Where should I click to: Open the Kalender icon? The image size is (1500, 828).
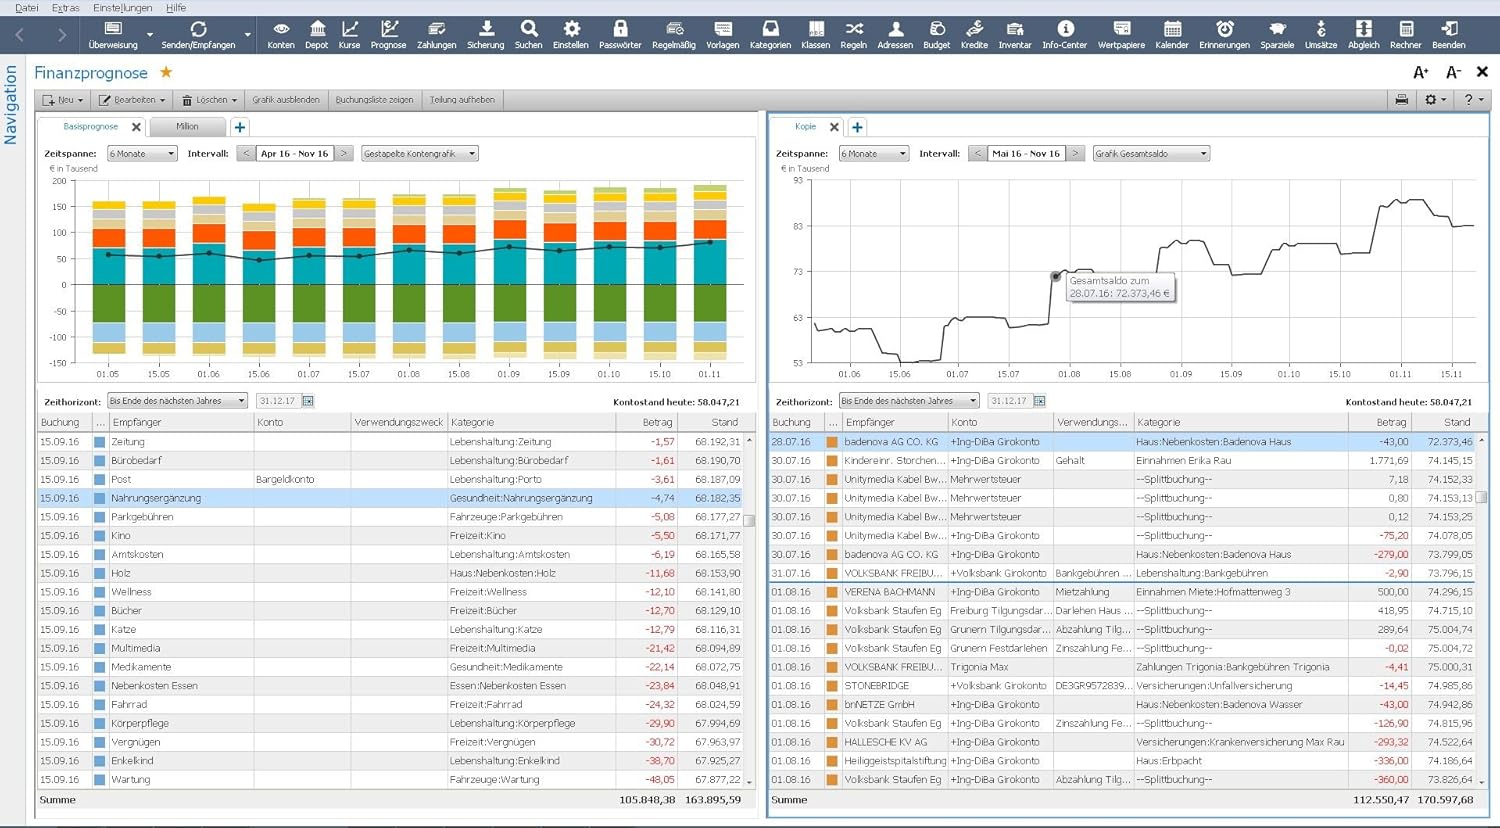(x=1172, y=34)
